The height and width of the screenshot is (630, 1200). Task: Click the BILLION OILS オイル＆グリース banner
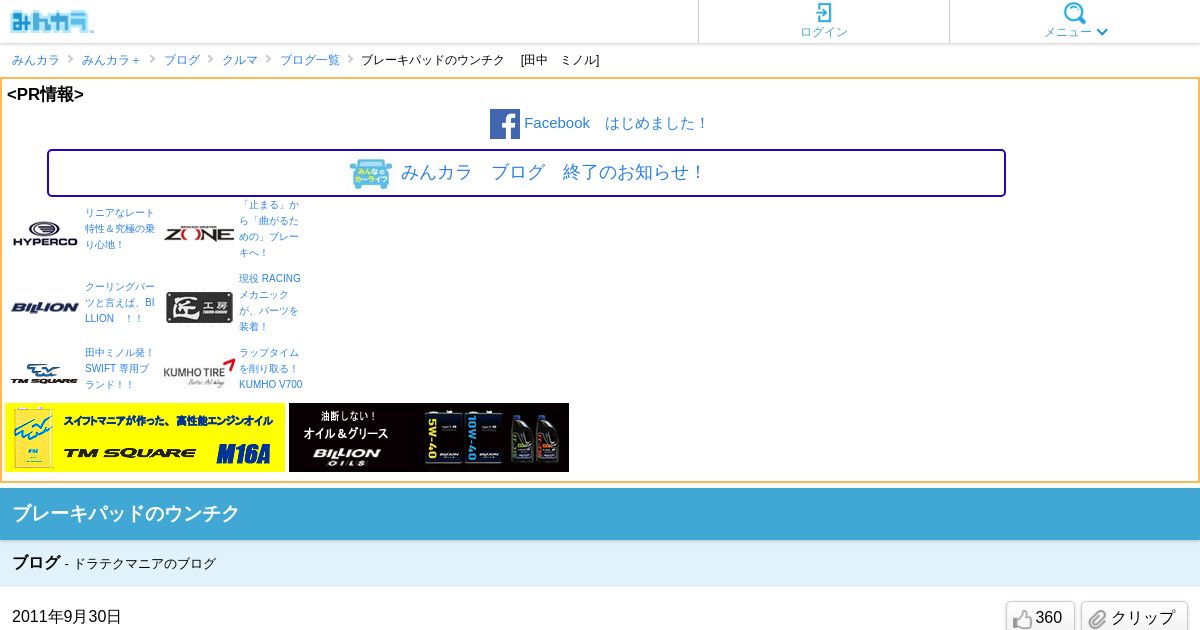429,437
